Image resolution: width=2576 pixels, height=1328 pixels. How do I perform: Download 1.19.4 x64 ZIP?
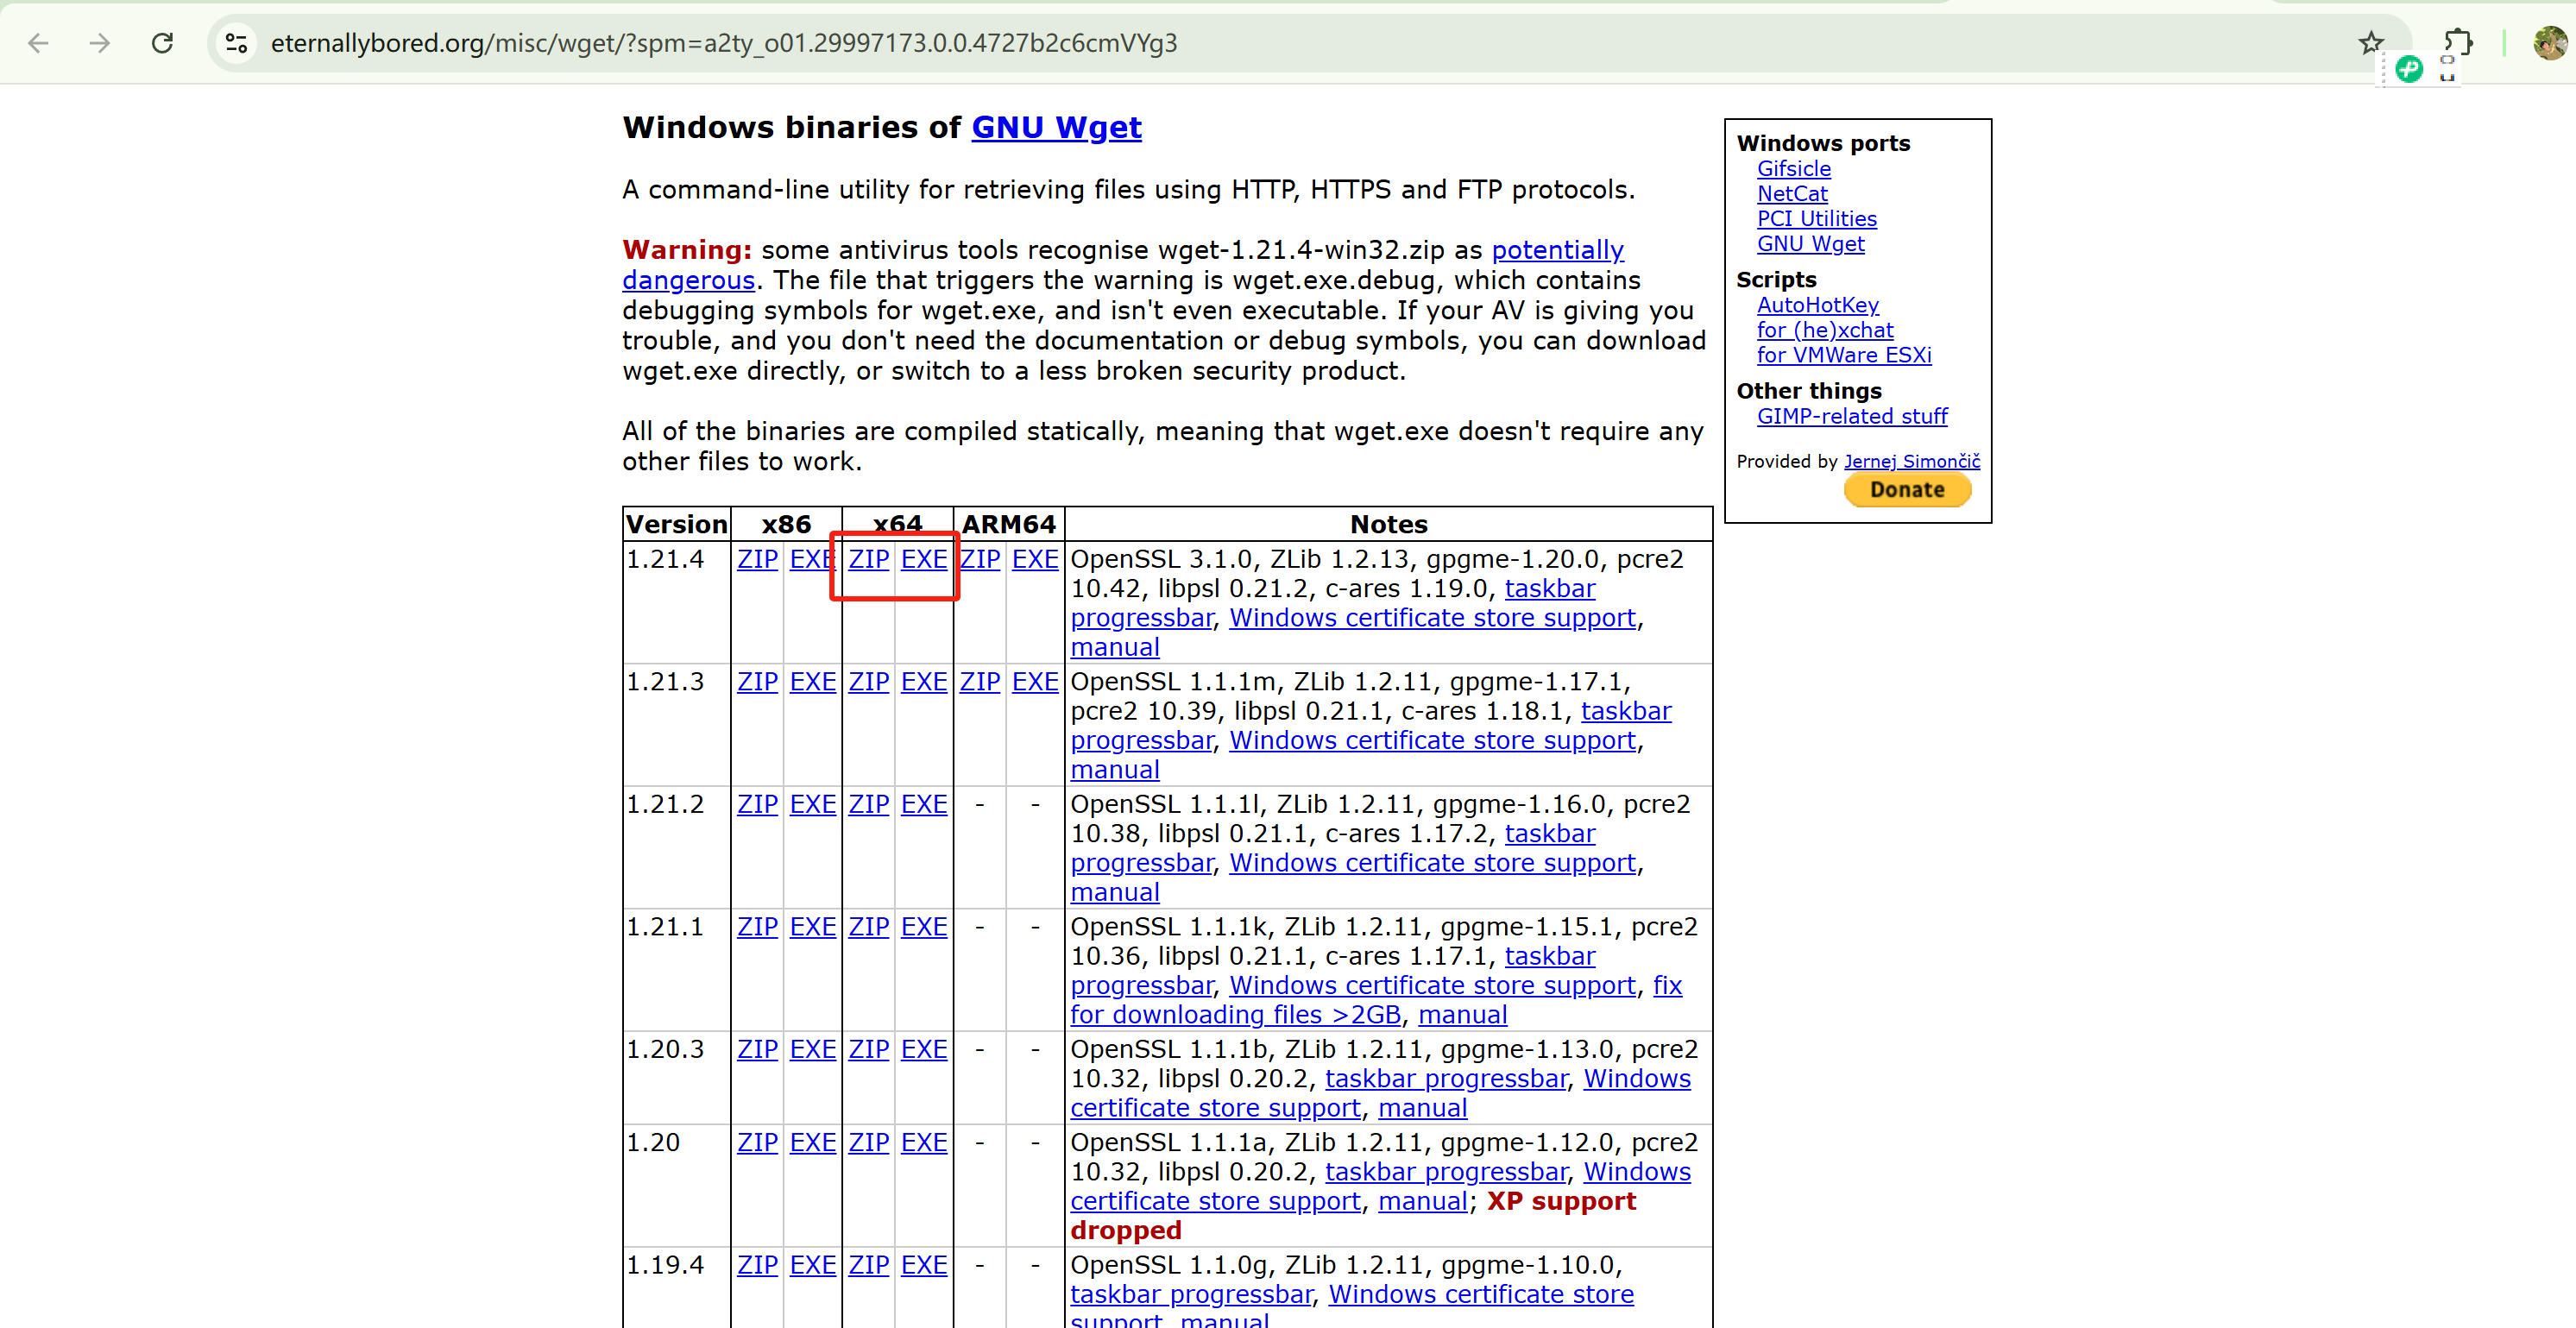[x=868, y=1265]
